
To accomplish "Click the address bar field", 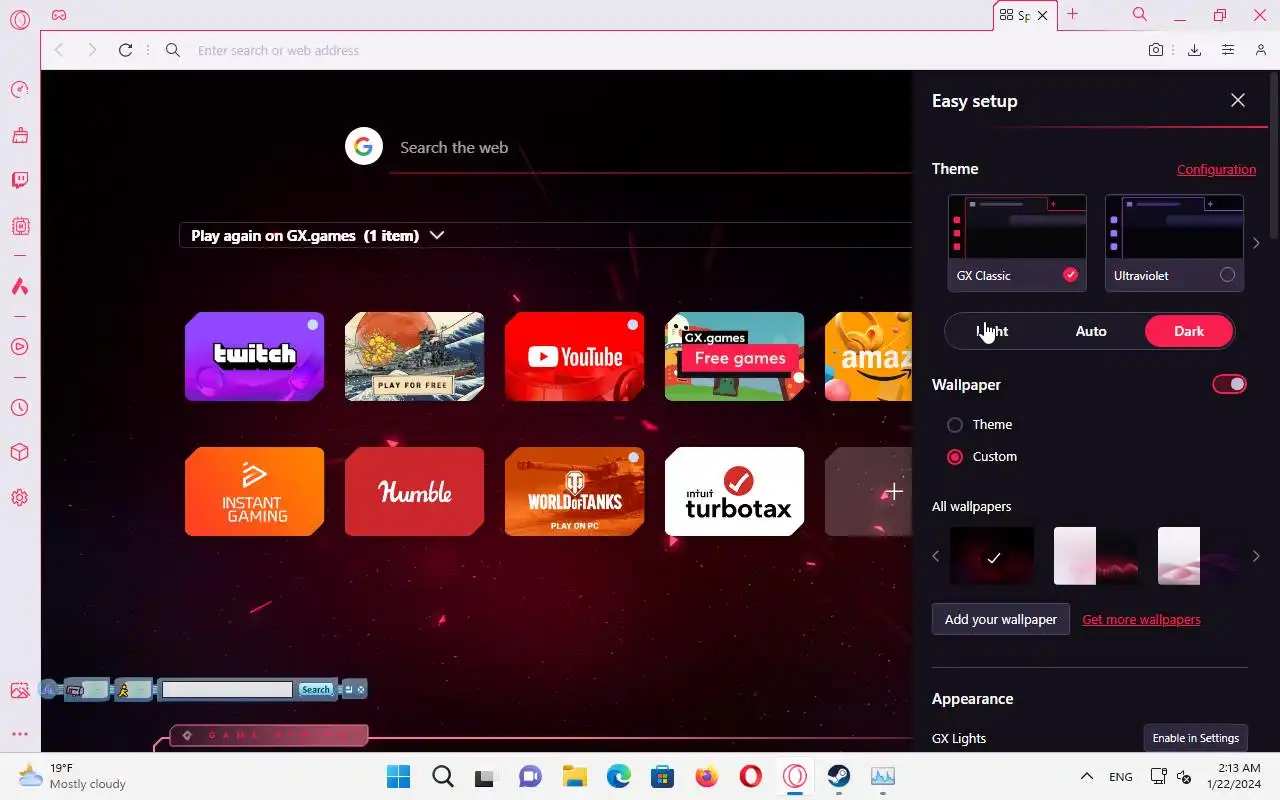I will (660, 50).
